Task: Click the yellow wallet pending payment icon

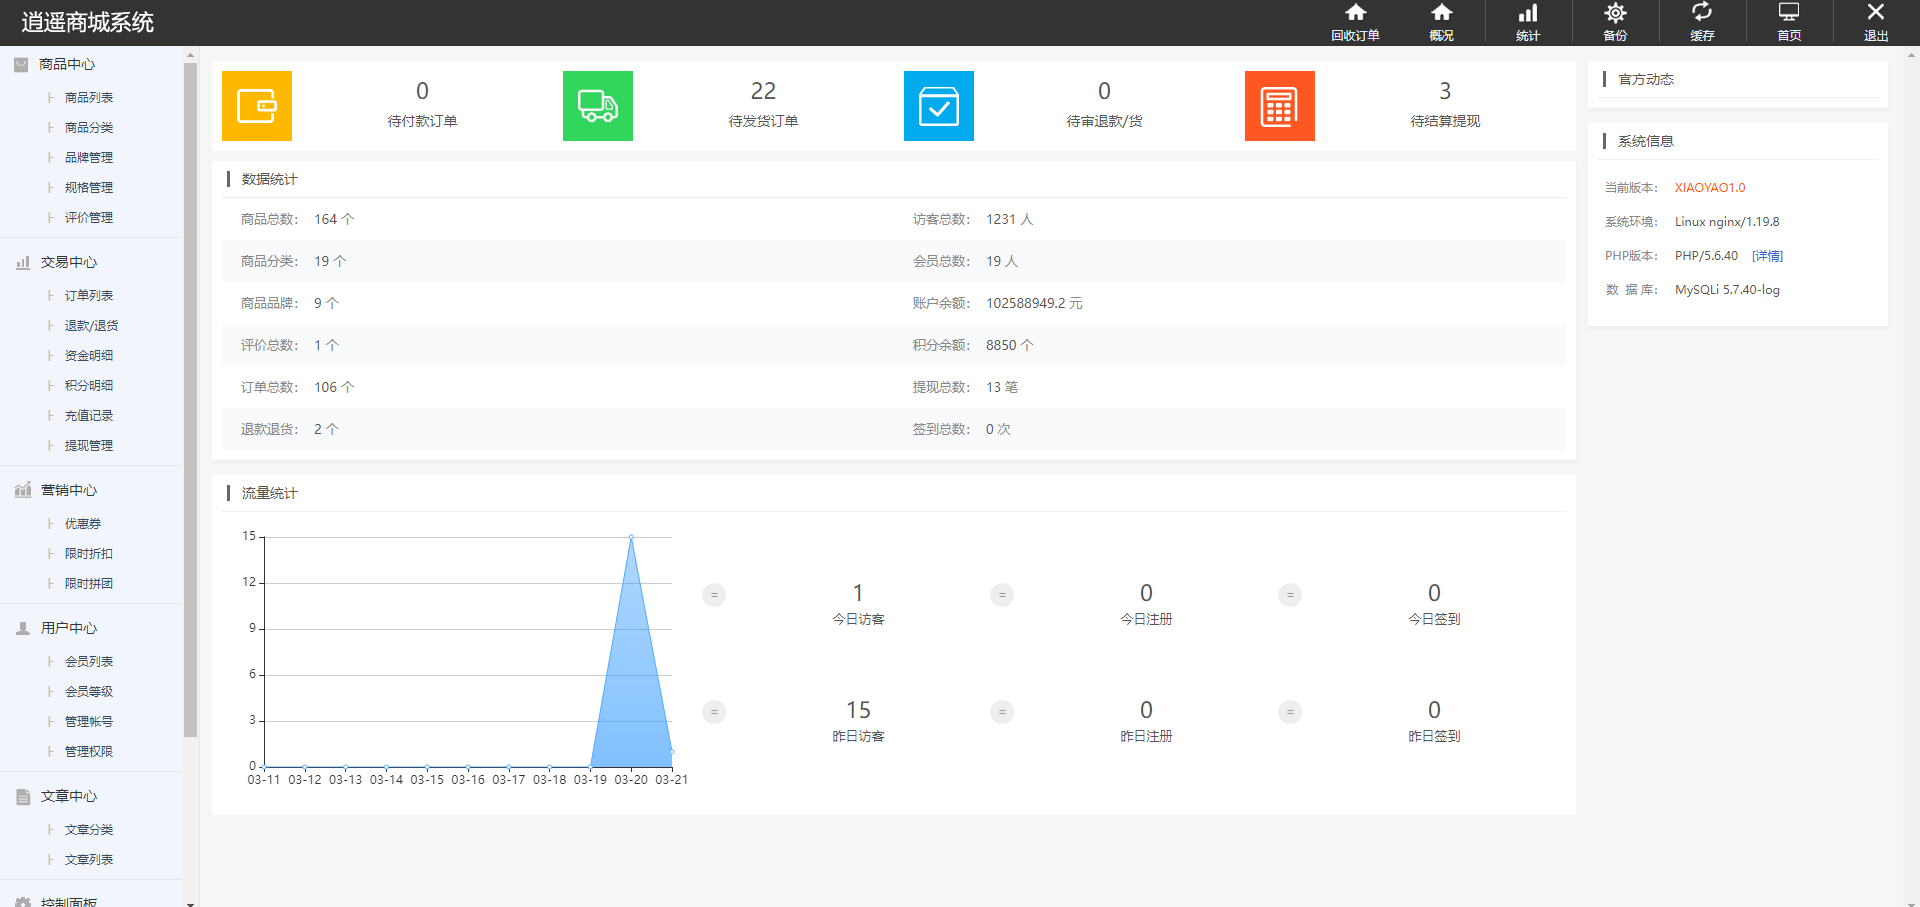Action: (256, 106)
